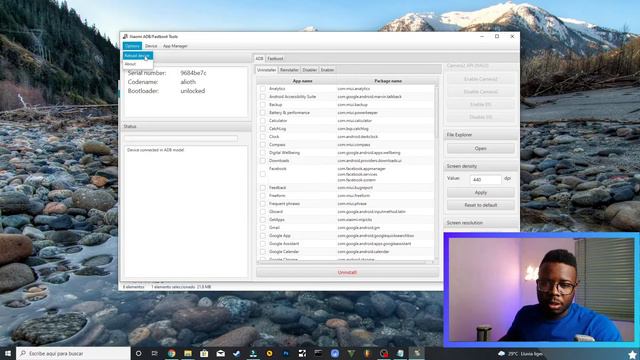
Task: Check the Gmail checkbox
Action: pos(263,228)
